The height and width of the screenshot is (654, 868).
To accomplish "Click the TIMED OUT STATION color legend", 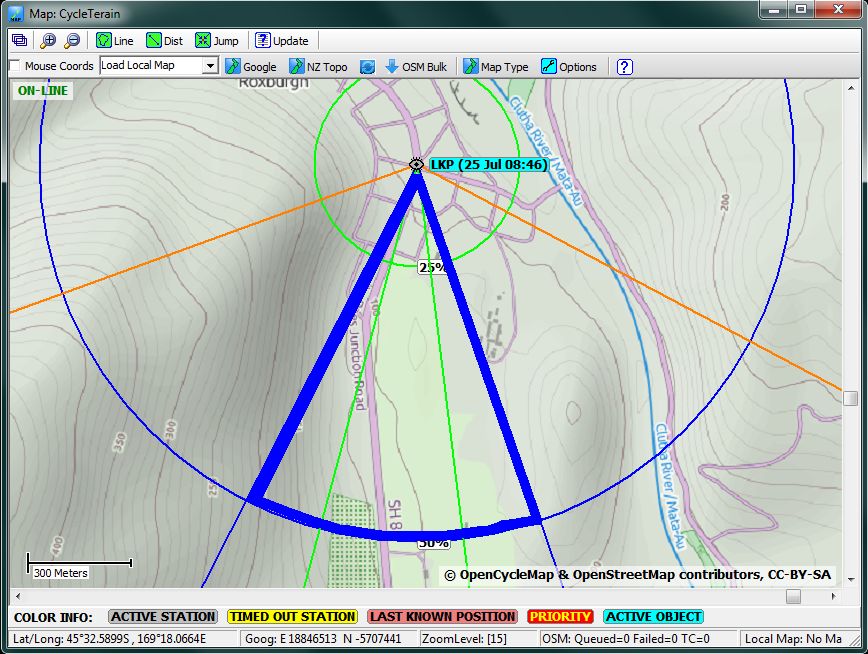I will [x=293, y=616].
